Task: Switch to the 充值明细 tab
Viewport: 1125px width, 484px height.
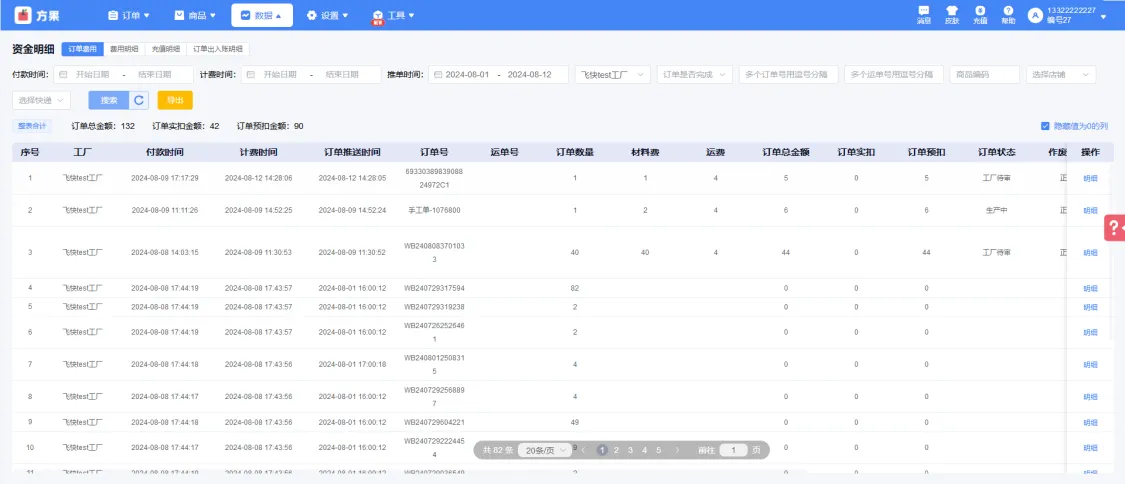Action: pyautogui.click(x=166, y=48)
